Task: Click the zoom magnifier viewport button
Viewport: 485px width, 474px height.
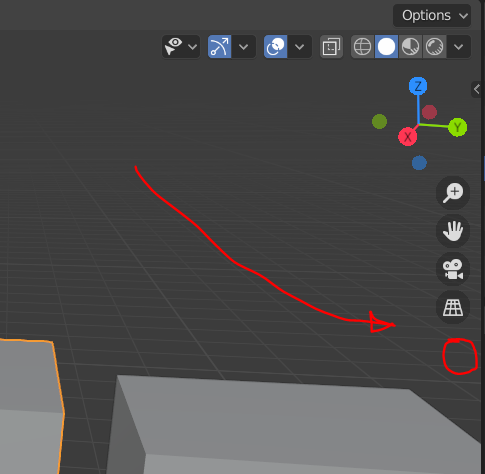Action: (453, 193)
